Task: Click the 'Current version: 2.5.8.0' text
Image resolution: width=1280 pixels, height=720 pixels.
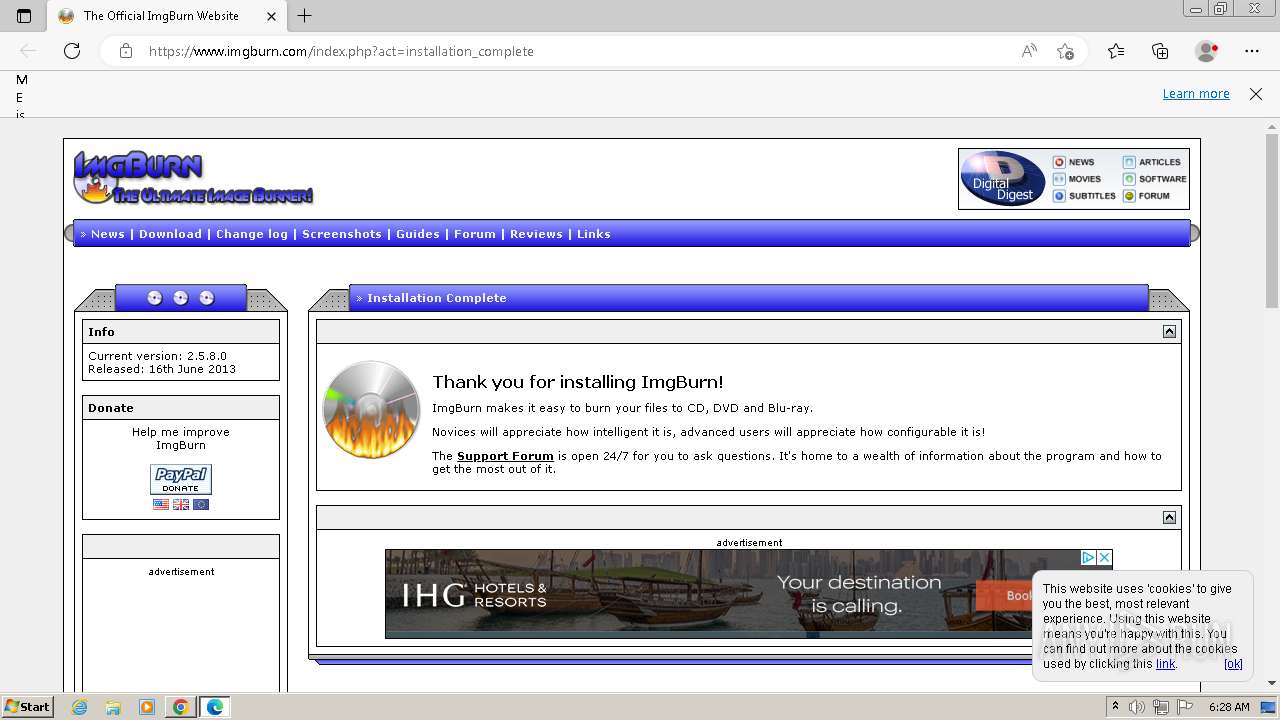Action: coord(157,356)
